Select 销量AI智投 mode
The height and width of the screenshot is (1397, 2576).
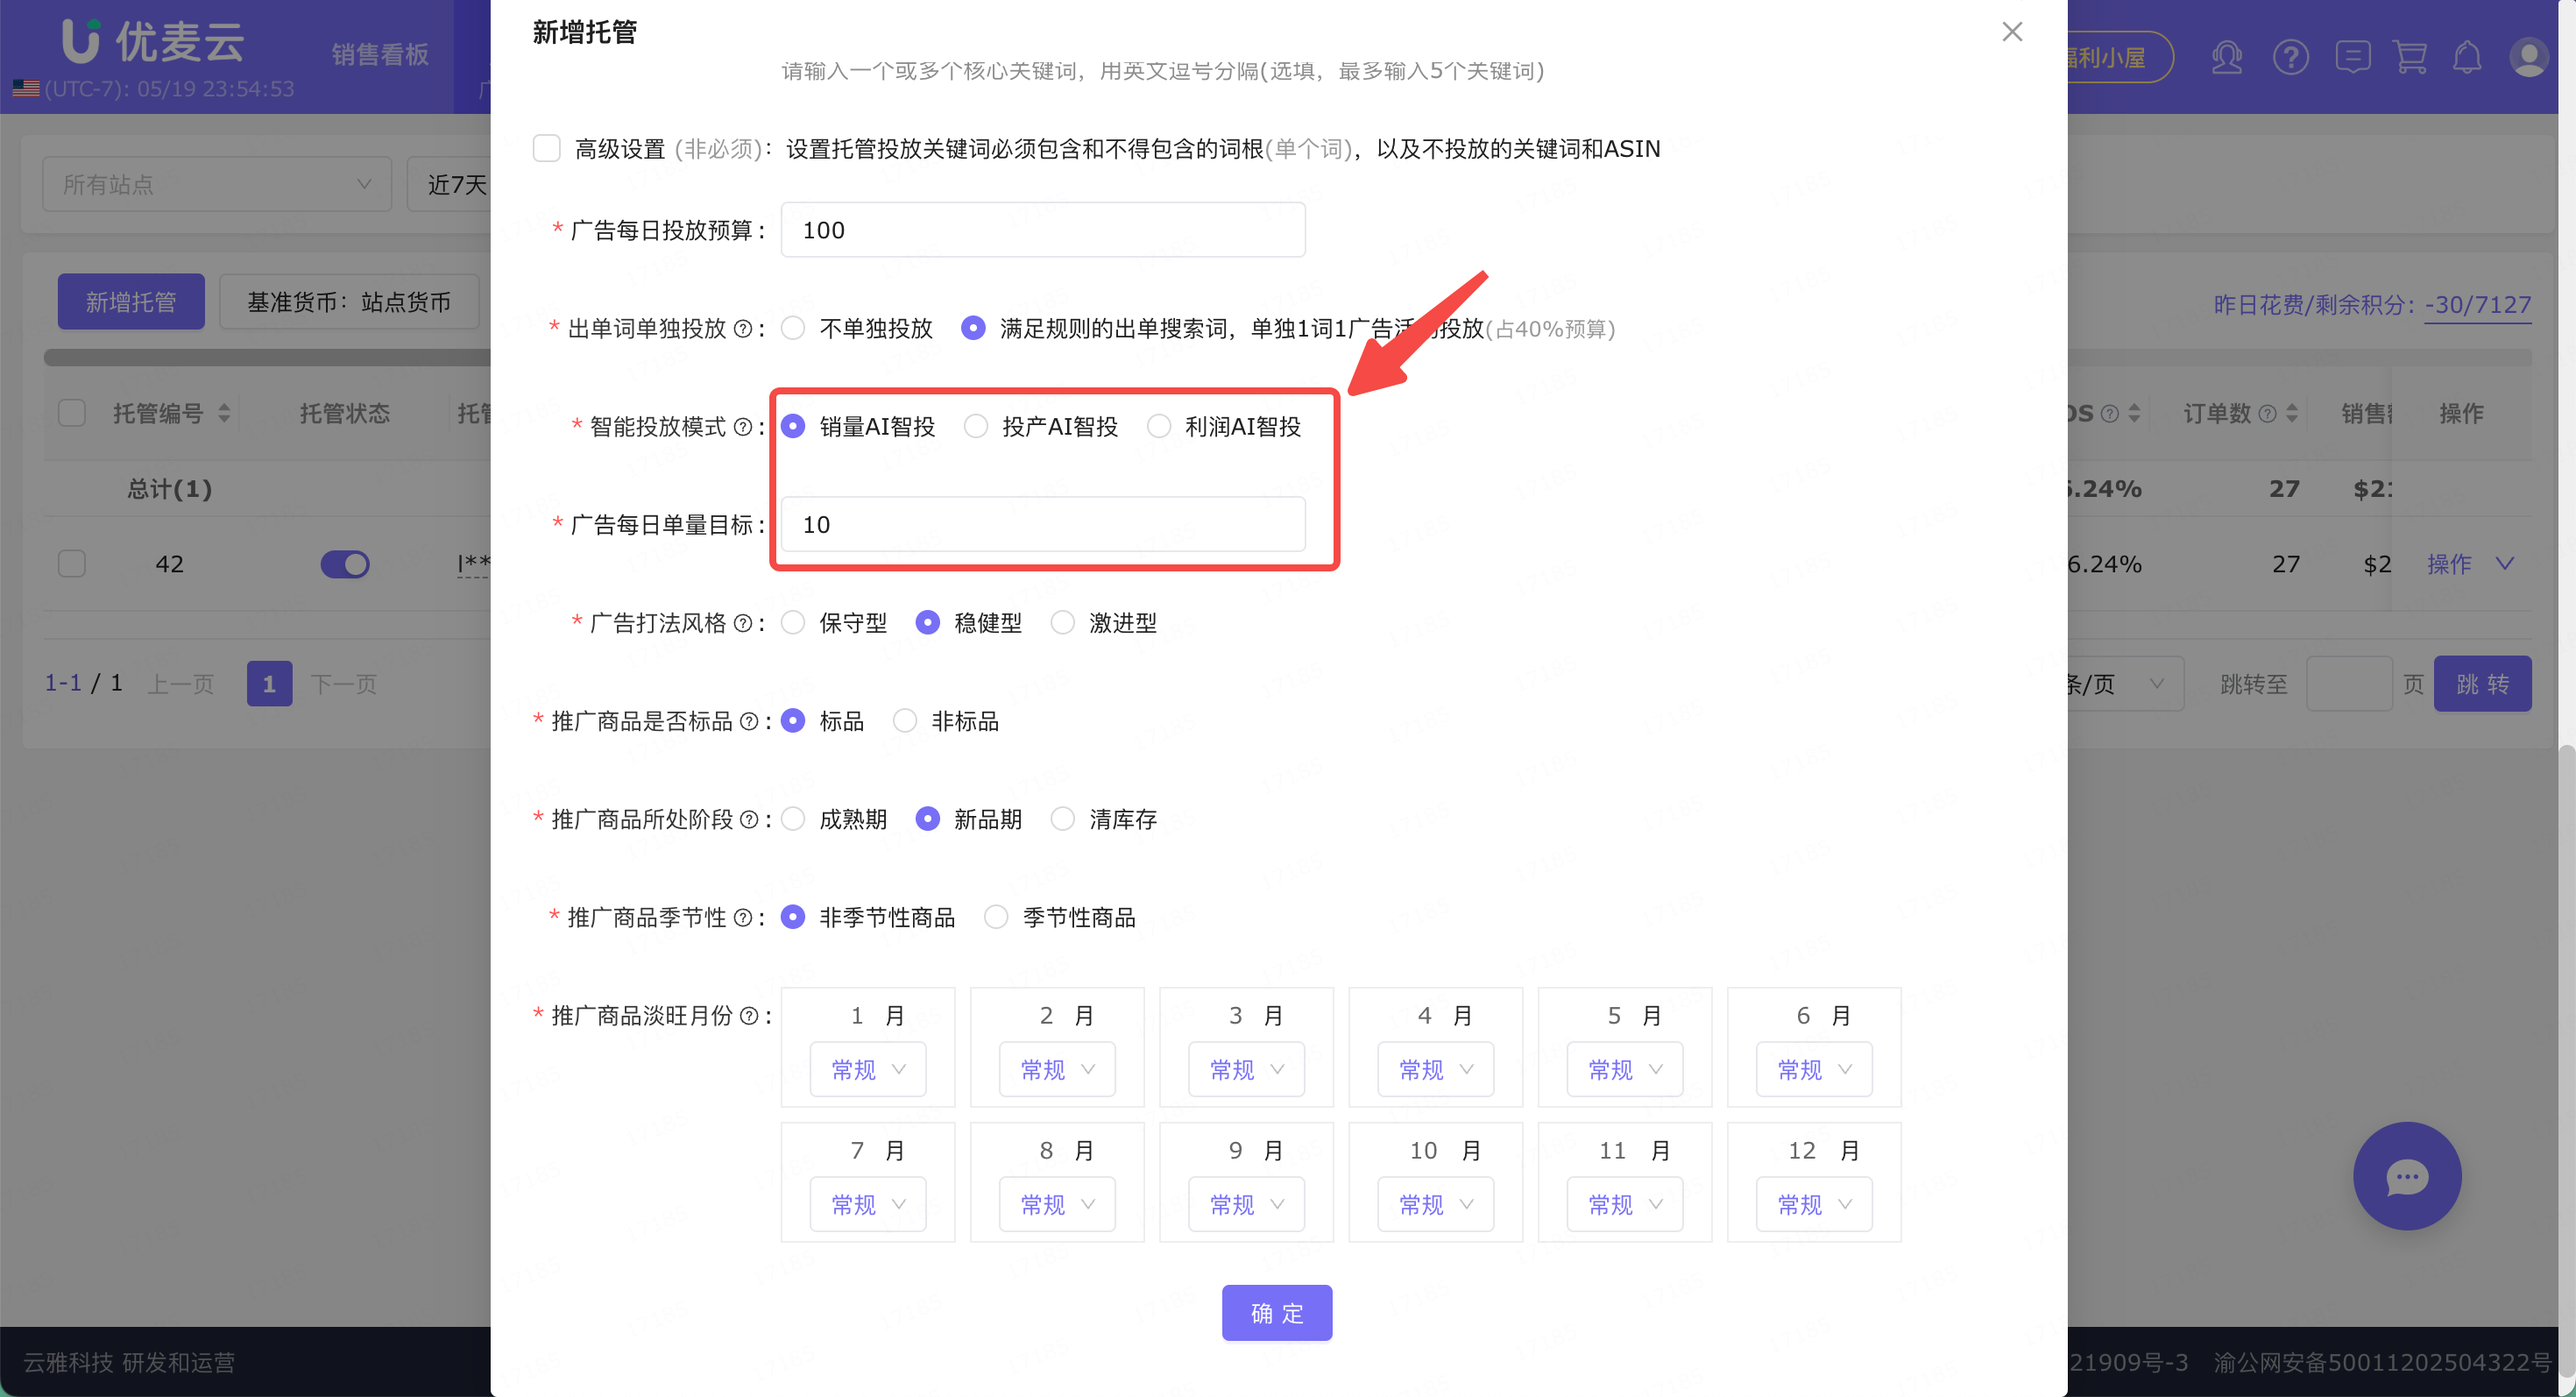pyautogui.click(x=793, y=427)
